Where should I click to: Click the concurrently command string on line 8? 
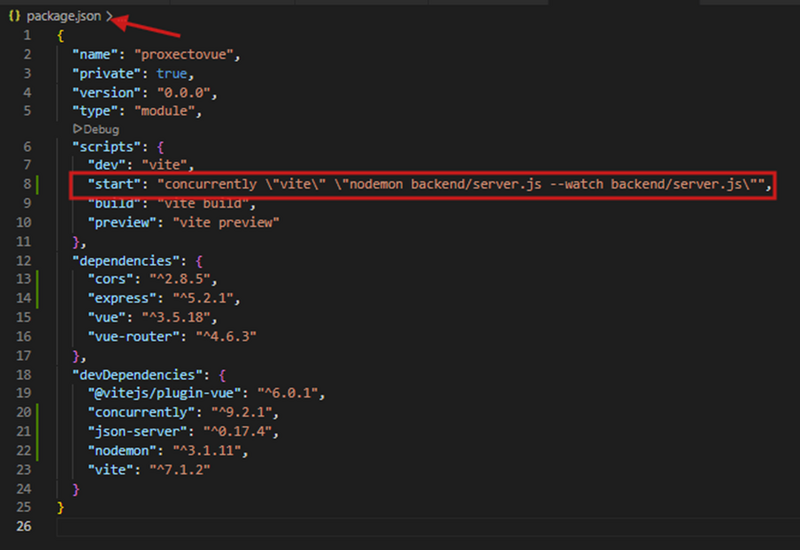pyautogui.click(x=460, y=184)
